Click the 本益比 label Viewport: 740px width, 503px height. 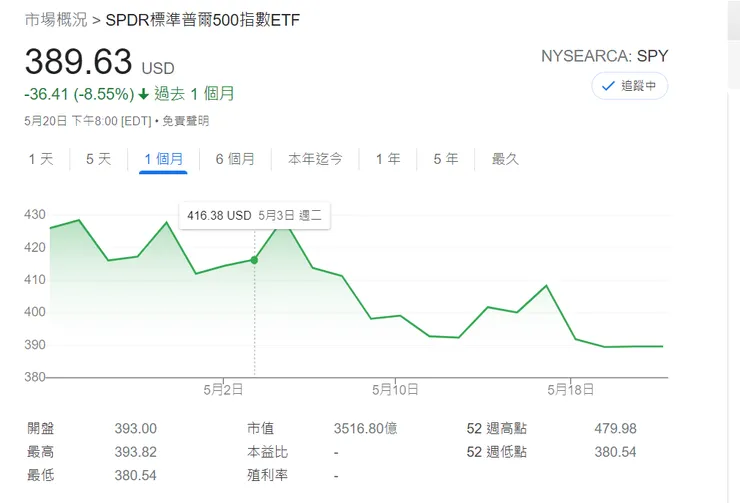267,452
